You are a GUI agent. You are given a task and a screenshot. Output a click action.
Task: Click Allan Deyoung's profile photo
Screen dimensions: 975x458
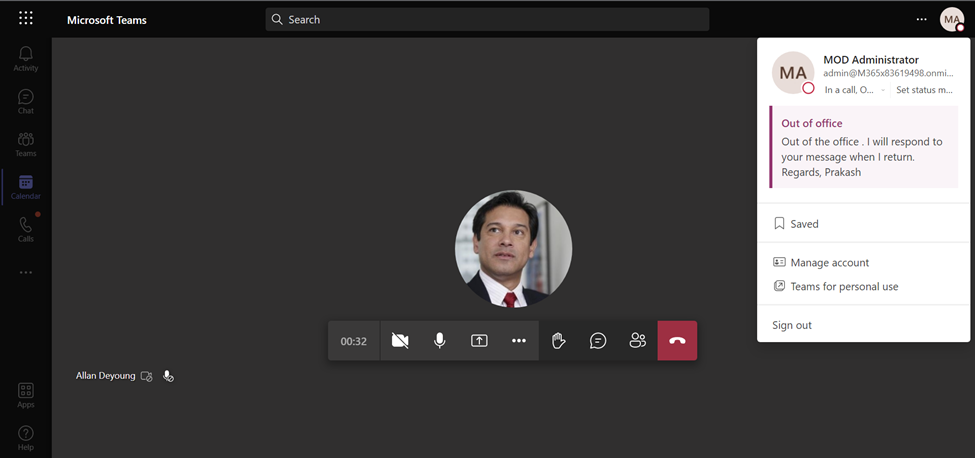click(x=514, y=249)
